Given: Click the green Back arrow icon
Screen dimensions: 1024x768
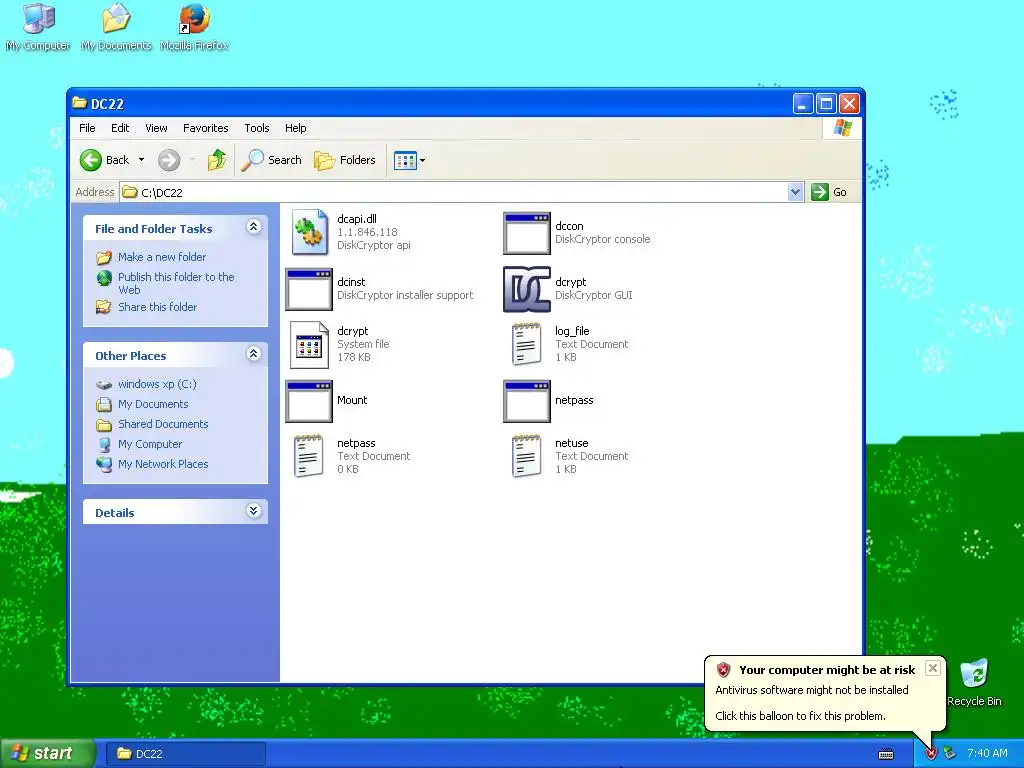Looking at the screenshot, I should coord(91,160).
